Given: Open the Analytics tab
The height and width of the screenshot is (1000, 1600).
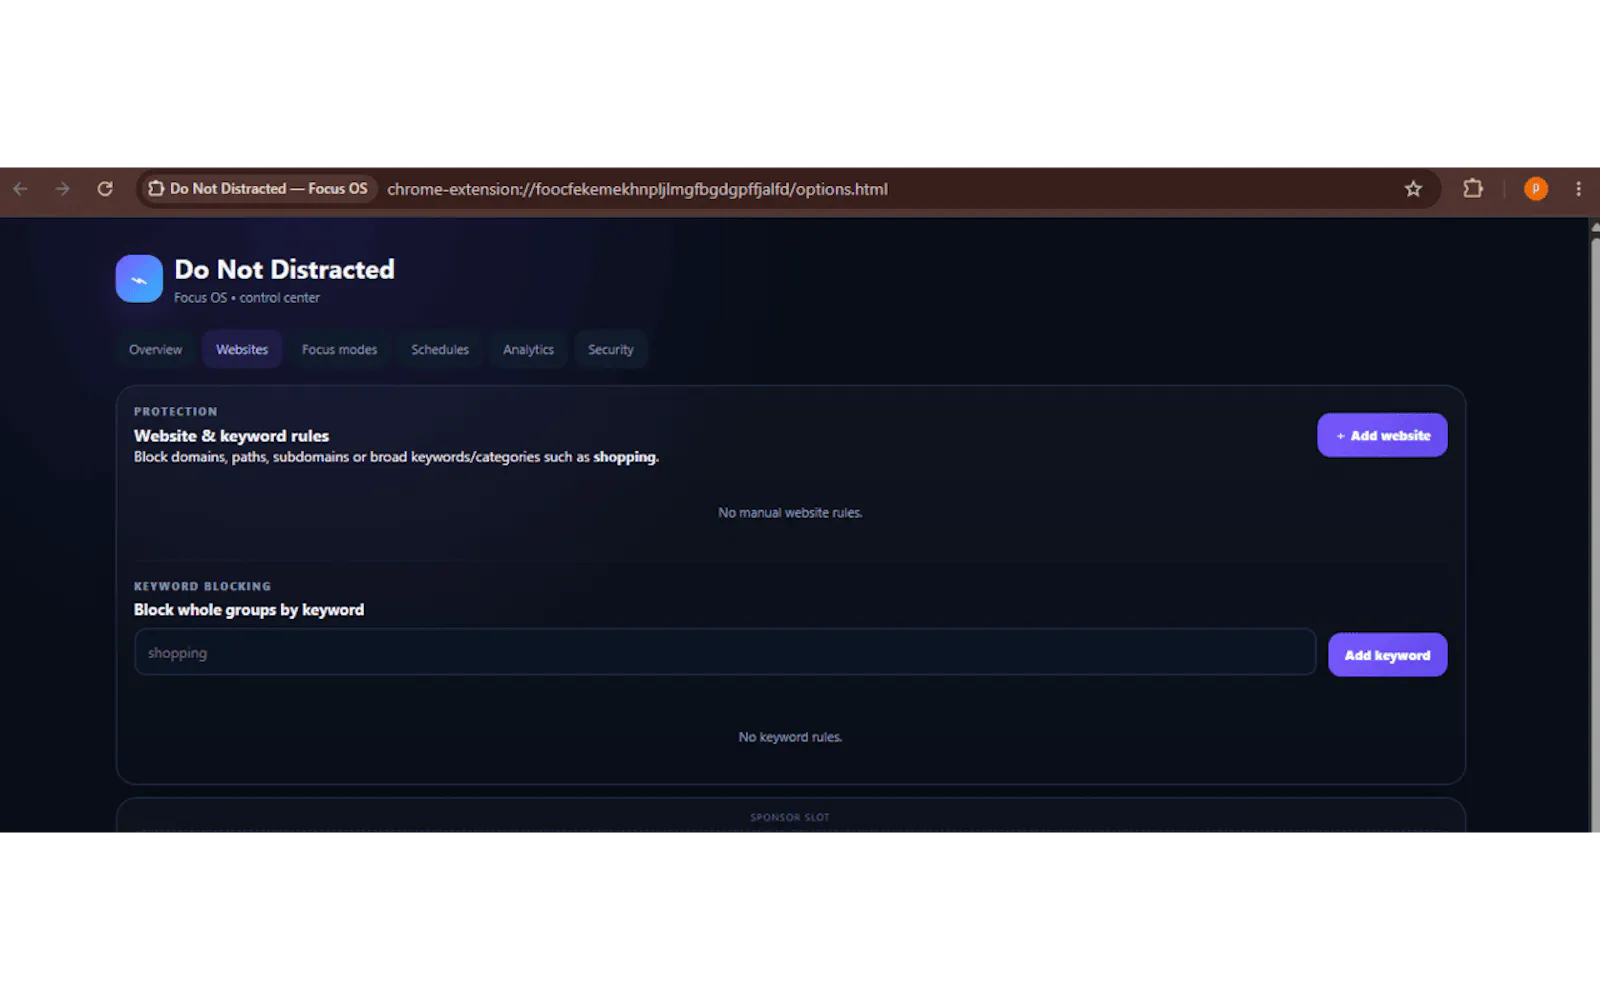Looking at the screenshot, I should (528, 350).
